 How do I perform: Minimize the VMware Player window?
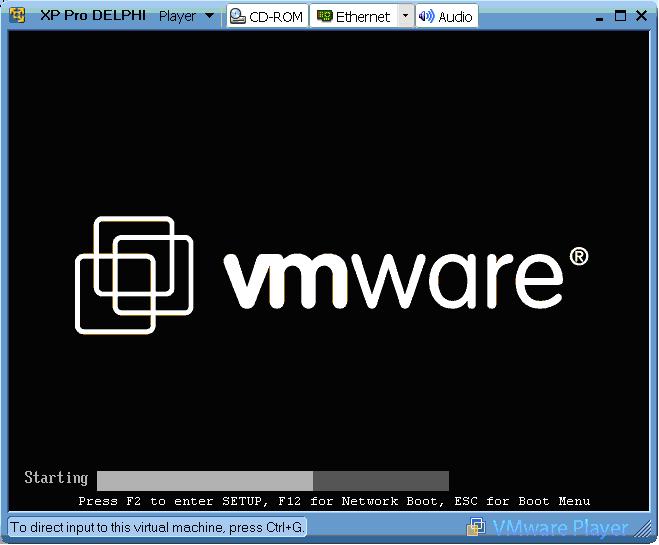(x=600, y=18)
